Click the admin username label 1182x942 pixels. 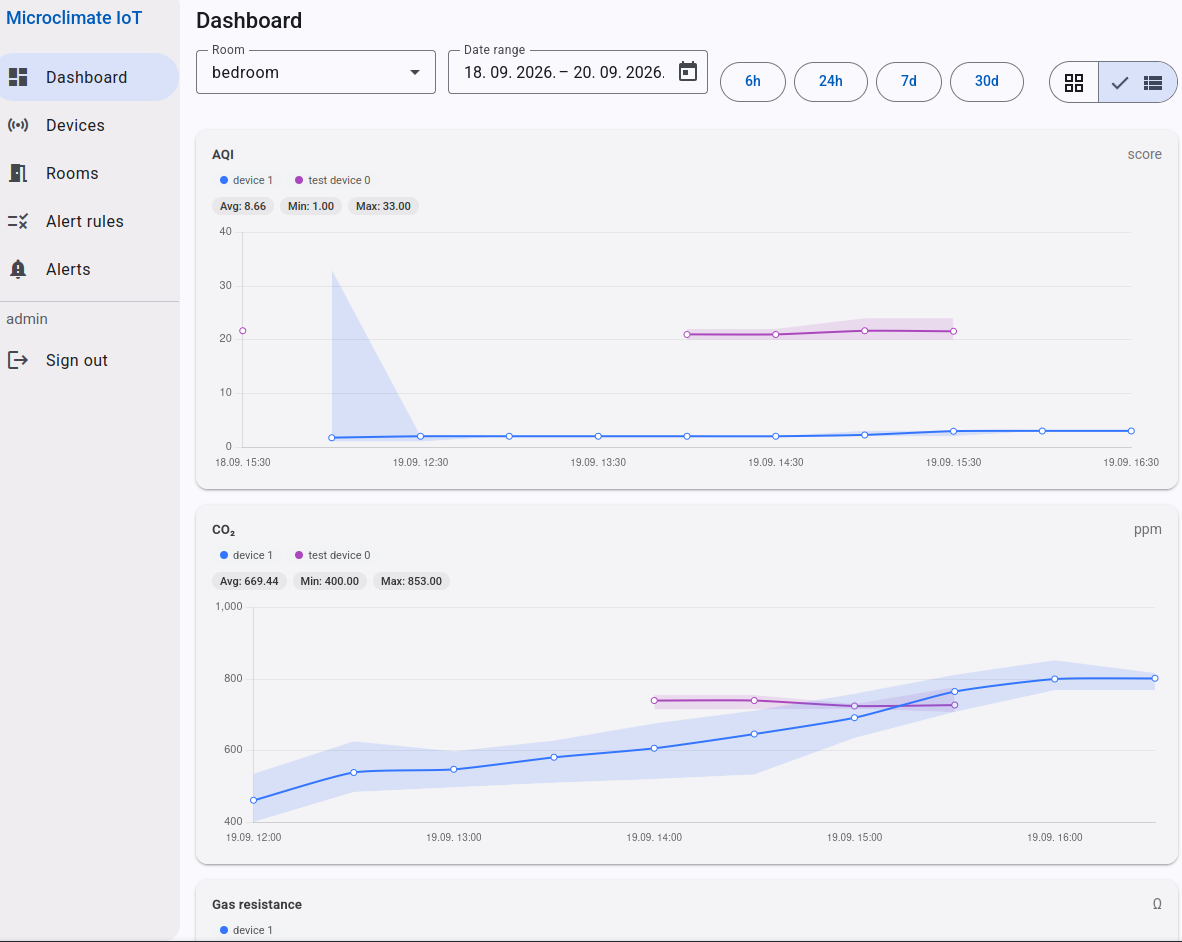(x=27, y=319)
